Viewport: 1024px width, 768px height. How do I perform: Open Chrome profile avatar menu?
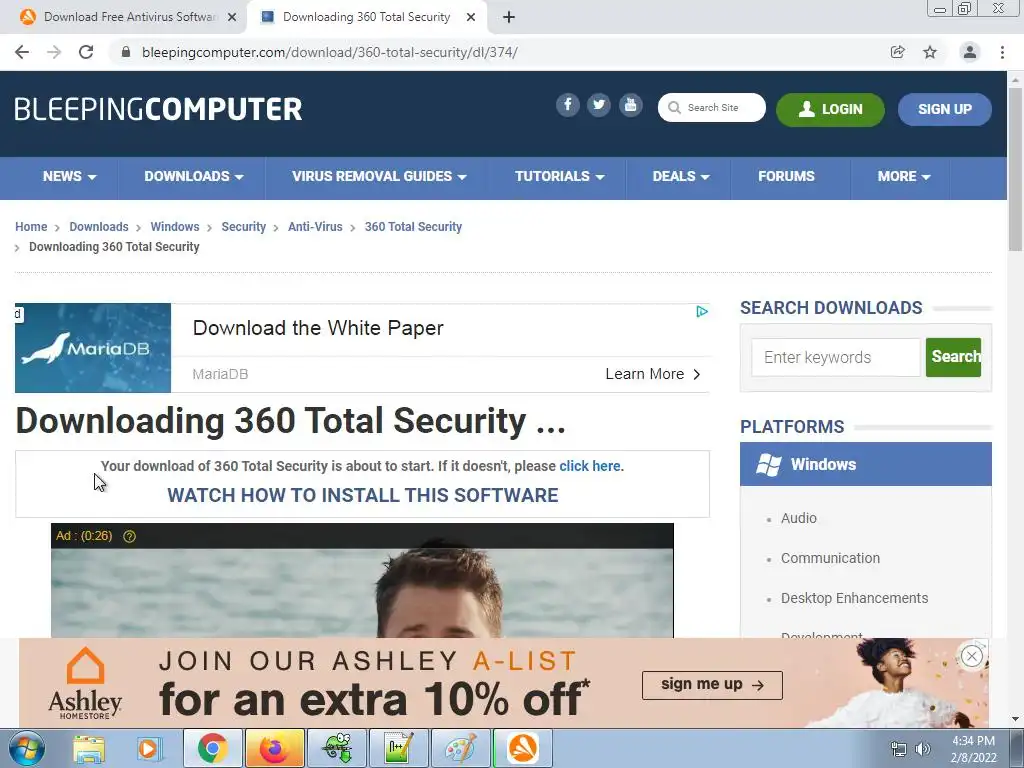970,52
